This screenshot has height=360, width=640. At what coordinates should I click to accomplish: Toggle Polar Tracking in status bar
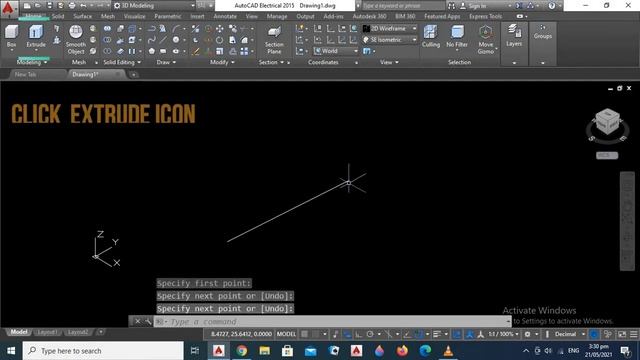click(370, 334)
